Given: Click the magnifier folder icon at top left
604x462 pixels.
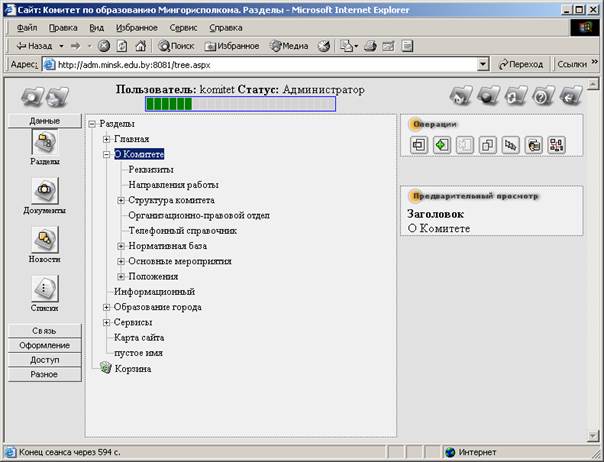Looking at the screenshot, I should pos(32,96).
